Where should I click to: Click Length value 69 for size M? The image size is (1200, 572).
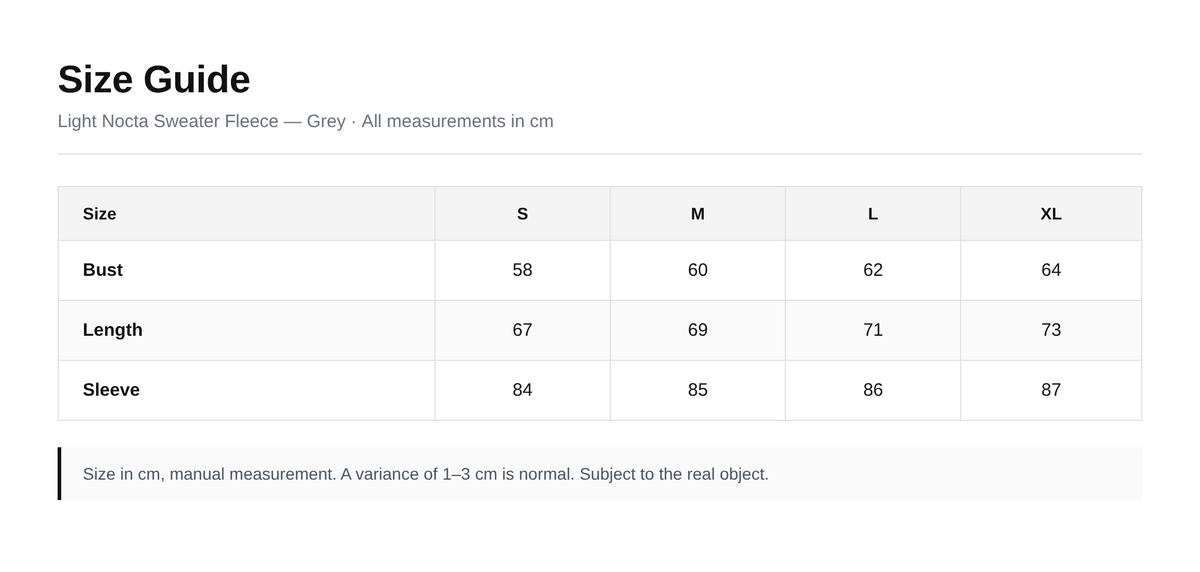pos(698,330)
